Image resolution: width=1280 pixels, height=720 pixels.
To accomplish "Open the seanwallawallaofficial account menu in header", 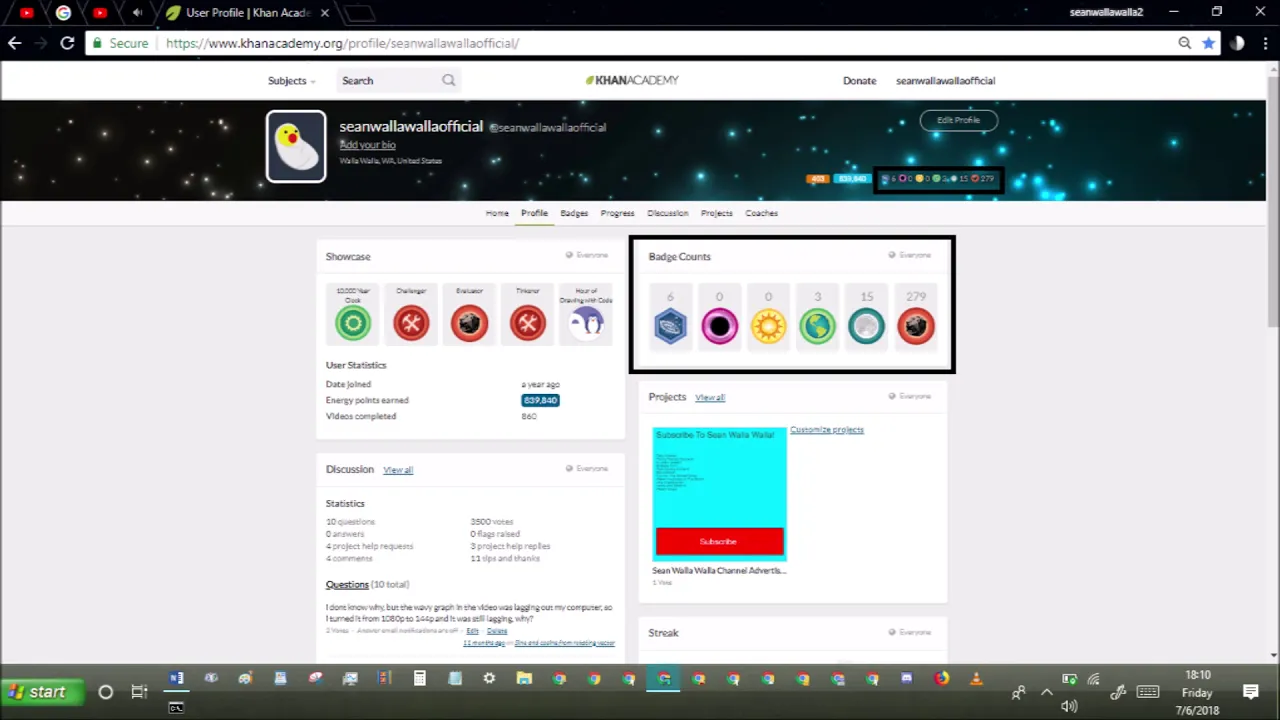I will (946, 81).
